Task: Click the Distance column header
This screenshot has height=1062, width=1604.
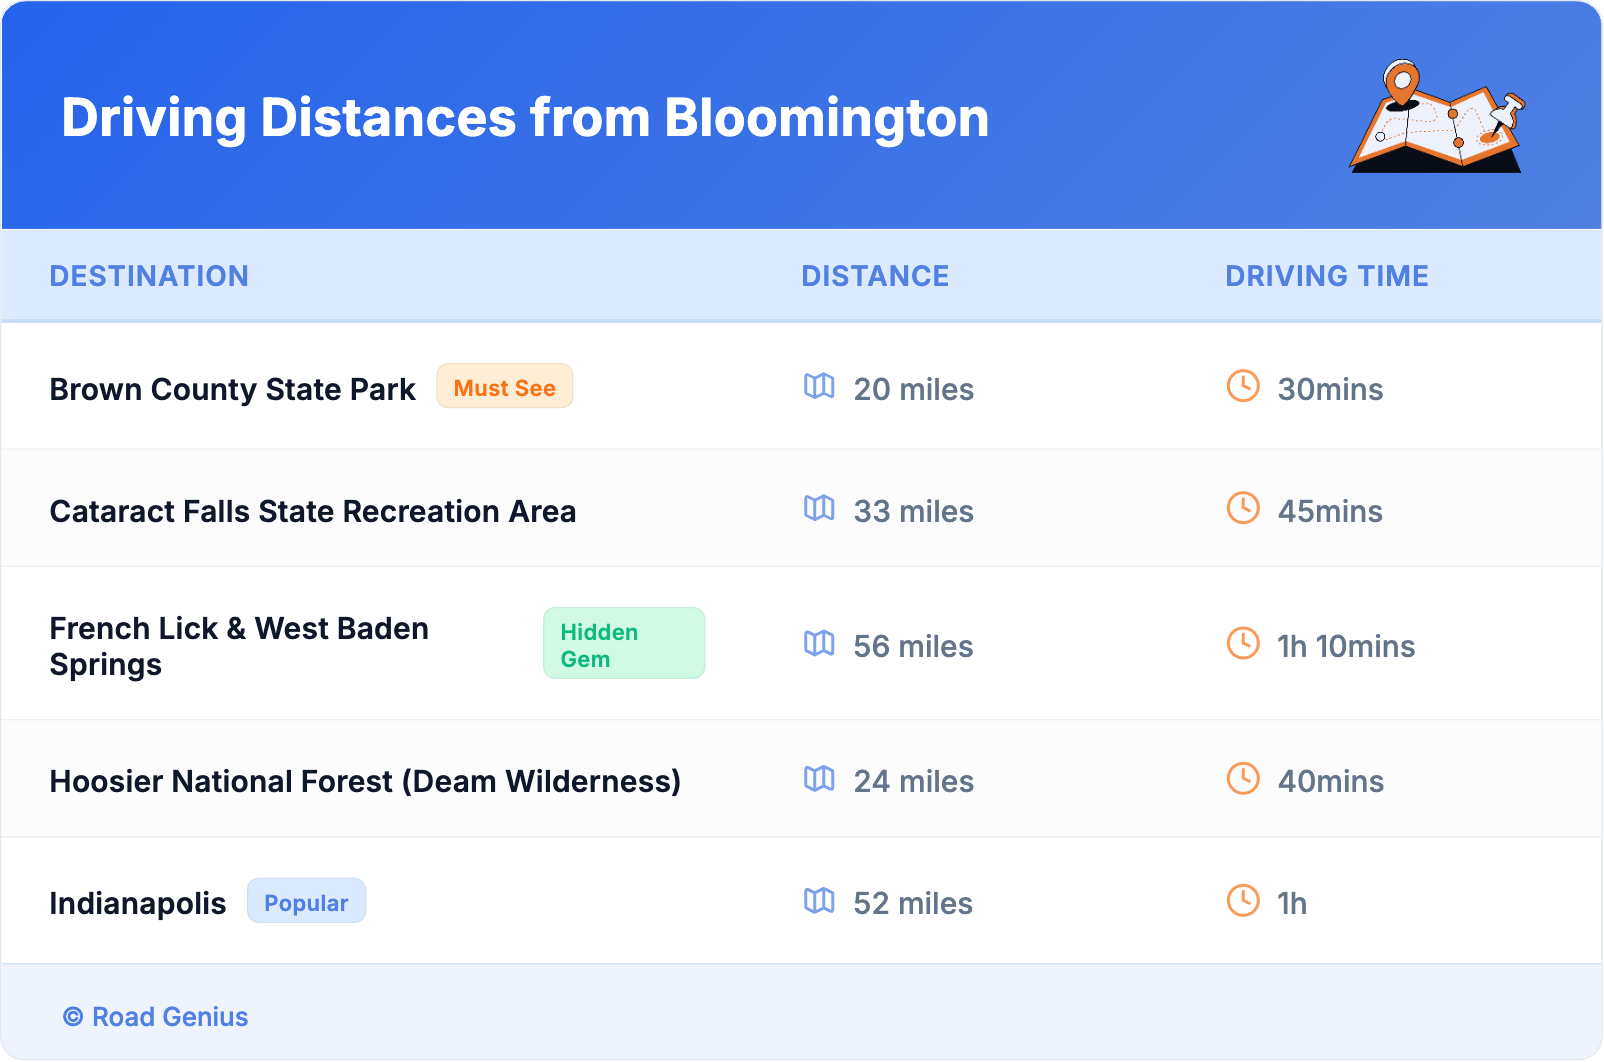Action: [x=875, y=276]
